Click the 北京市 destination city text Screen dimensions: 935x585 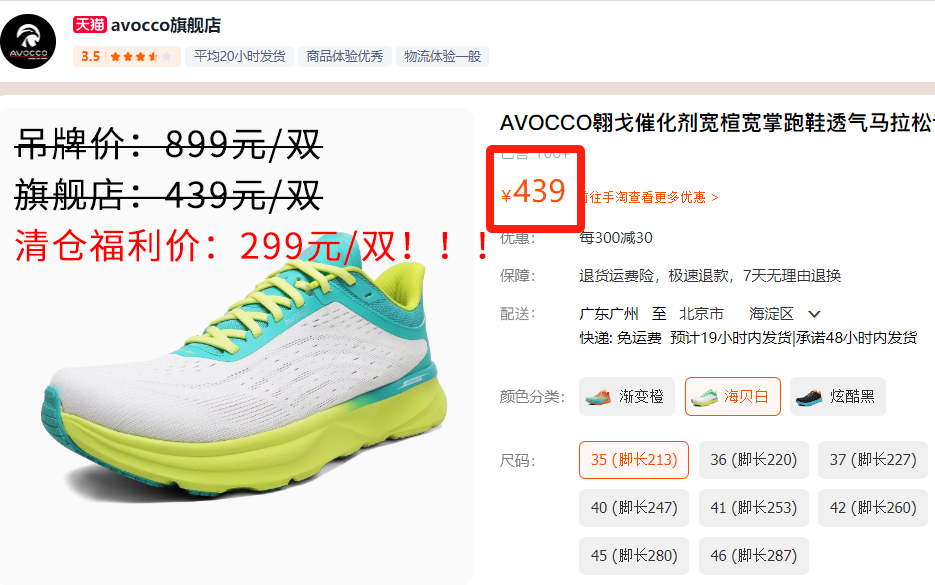pos(701,314)
